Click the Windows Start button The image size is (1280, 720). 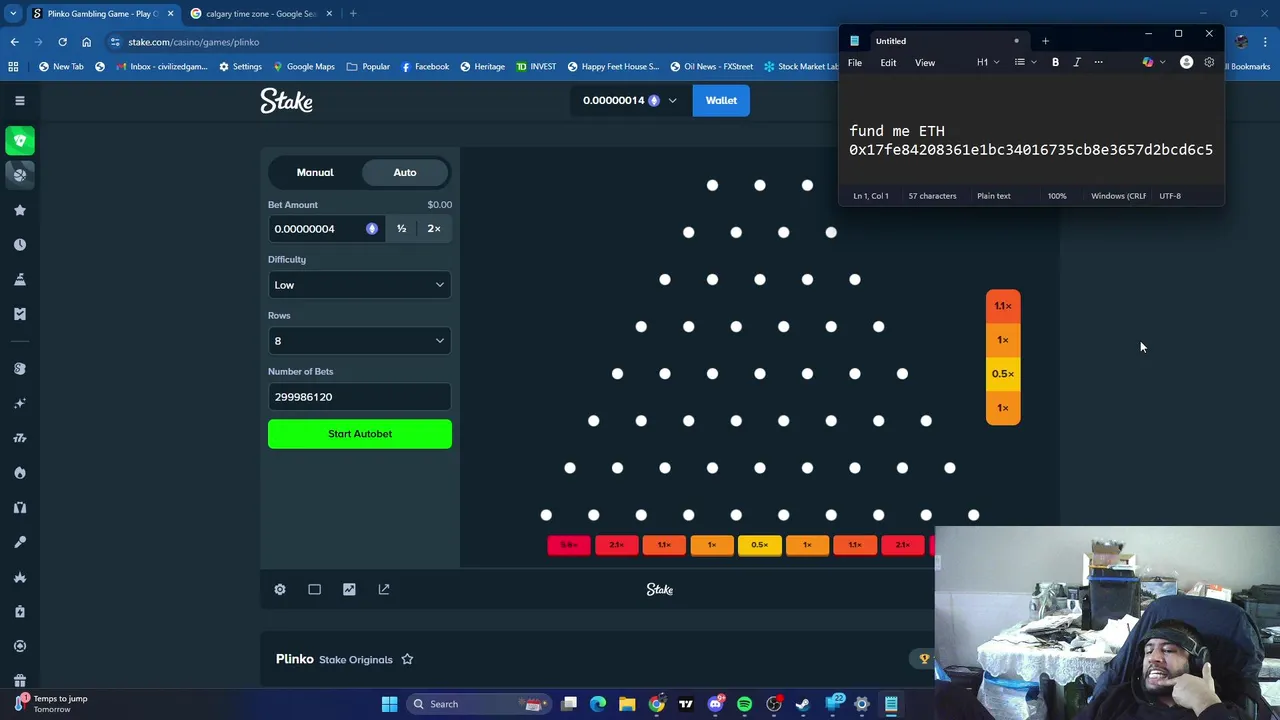point(389,704)
